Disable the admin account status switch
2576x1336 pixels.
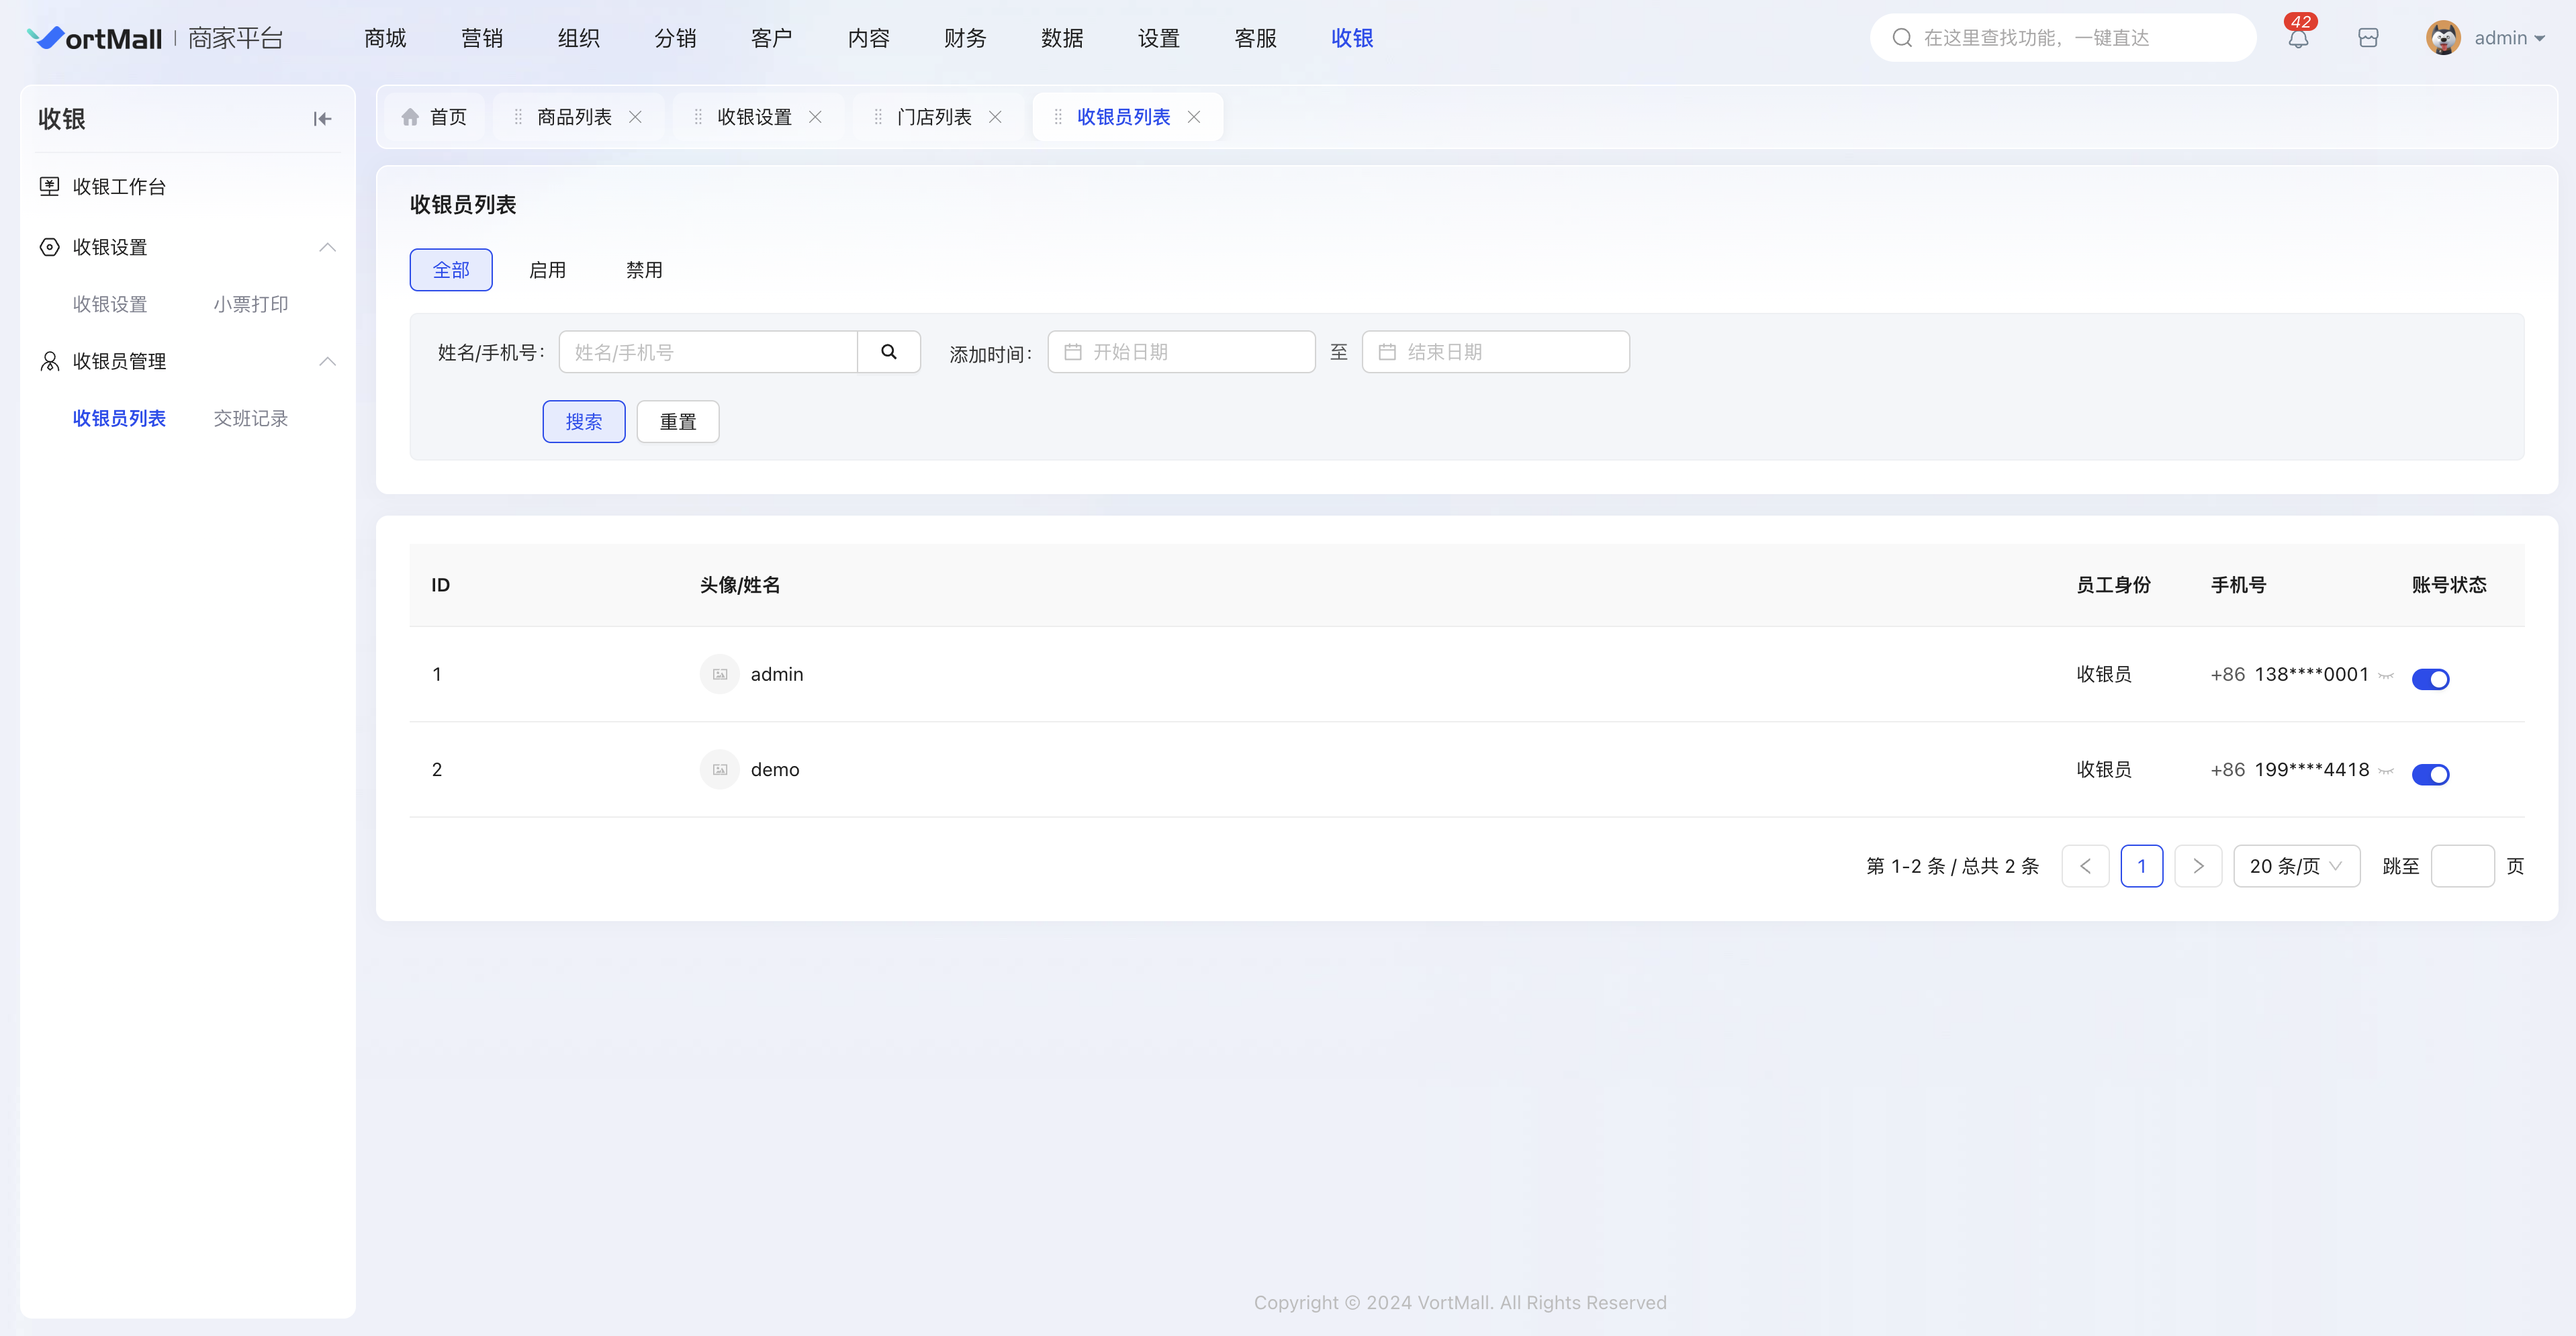point(2430,679)
